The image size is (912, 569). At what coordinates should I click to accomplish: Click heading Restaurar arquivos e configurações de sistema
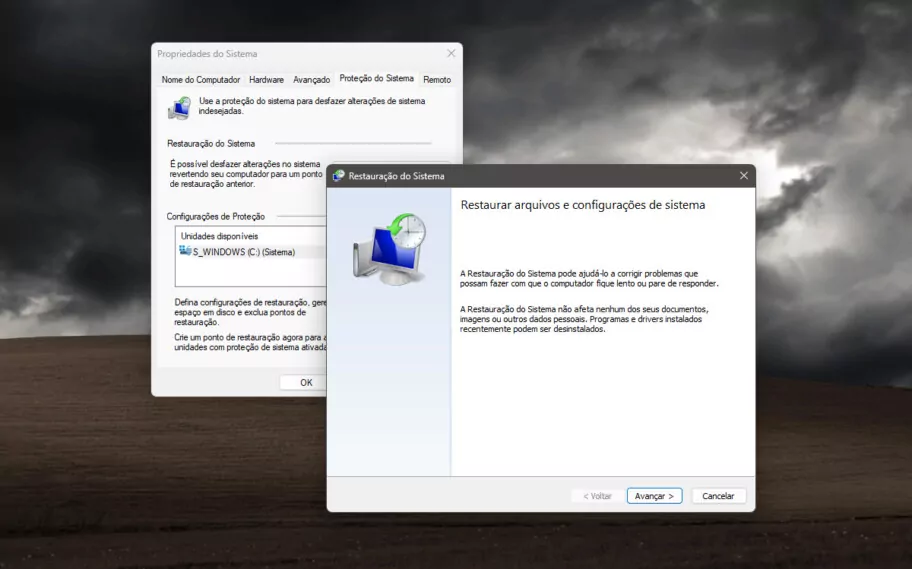pos(582,205)
